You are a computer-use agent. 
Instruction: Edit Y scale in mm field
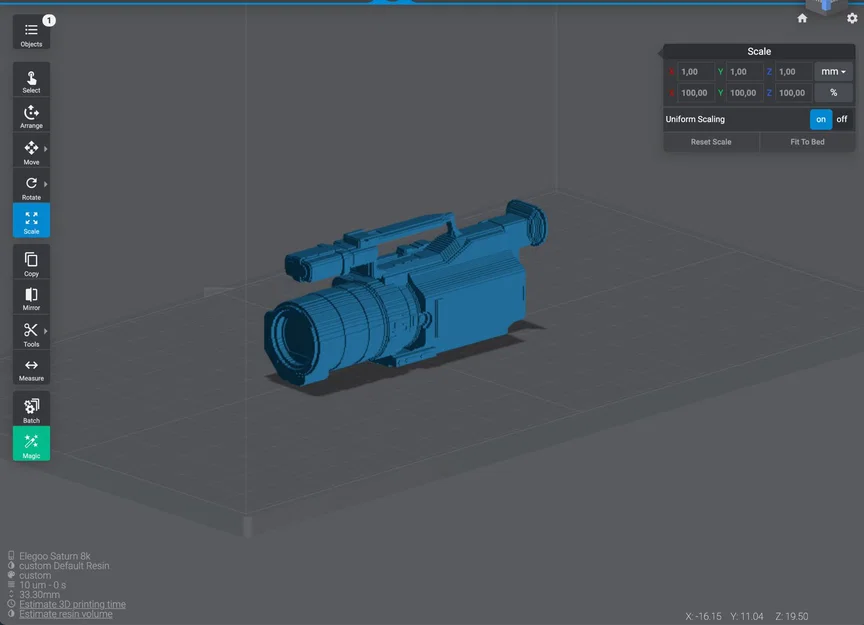[x=744, y=72]
